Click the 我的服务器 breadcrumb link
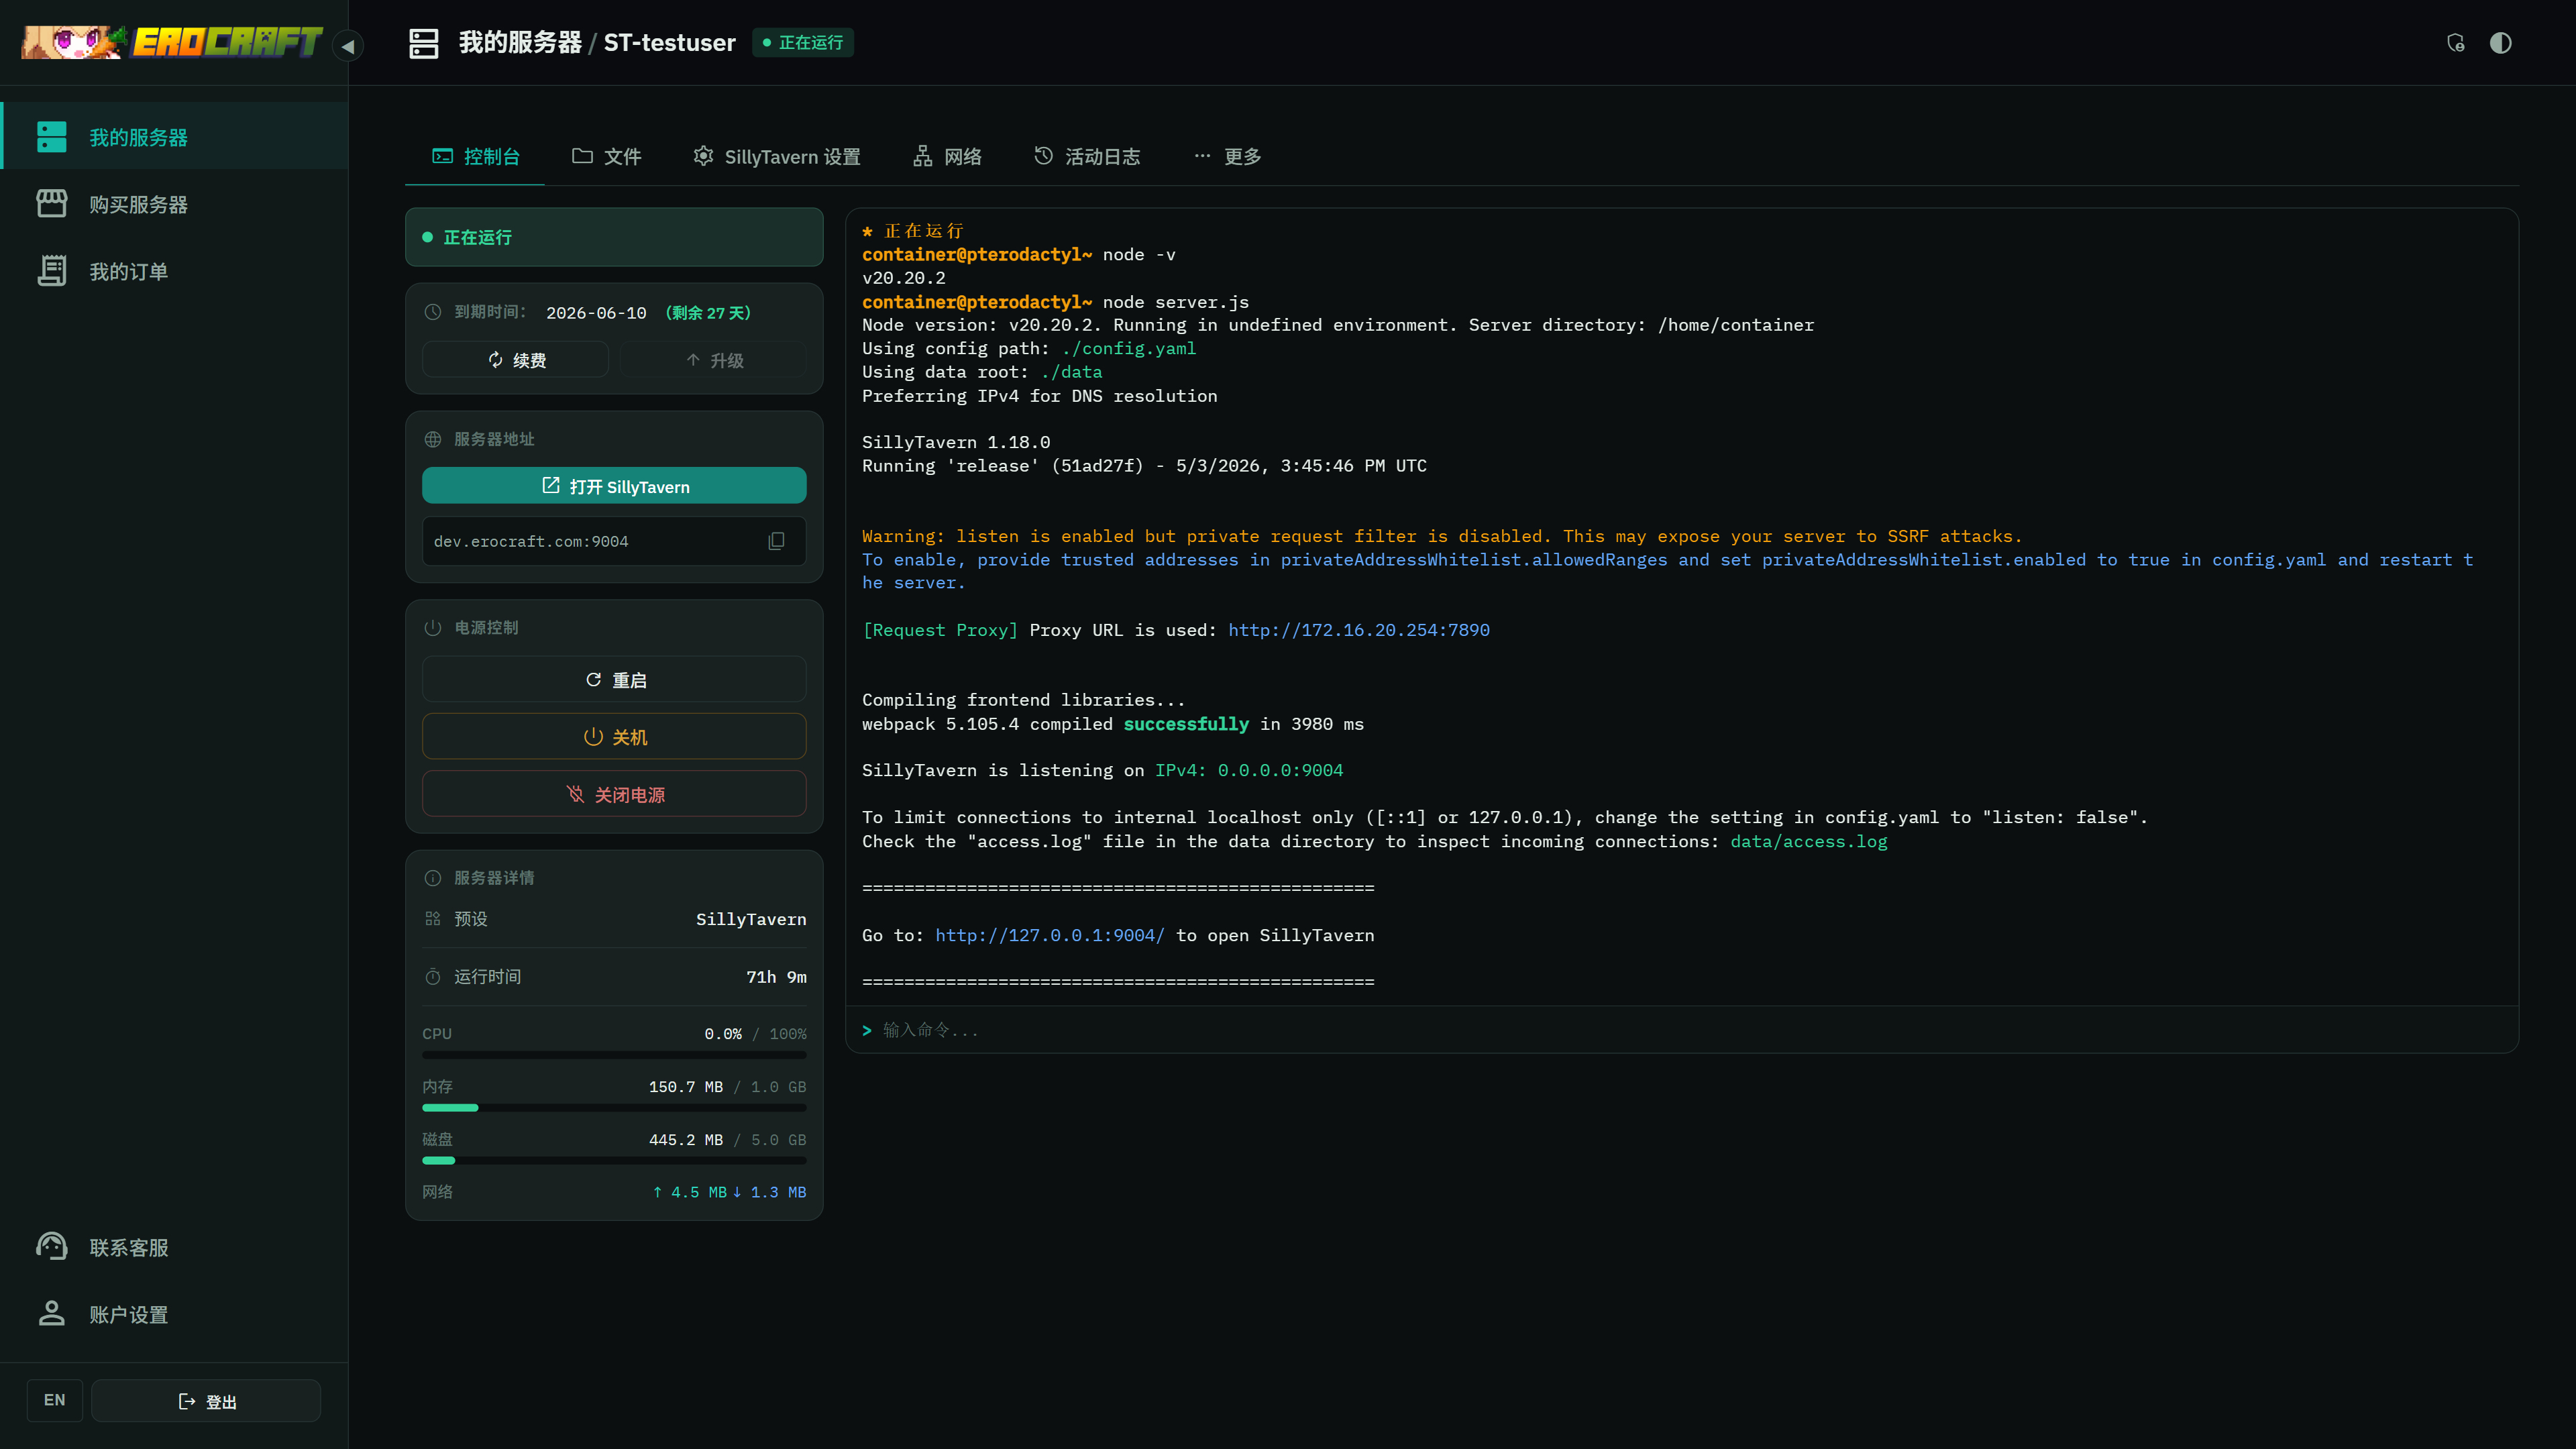 point(520,43)
